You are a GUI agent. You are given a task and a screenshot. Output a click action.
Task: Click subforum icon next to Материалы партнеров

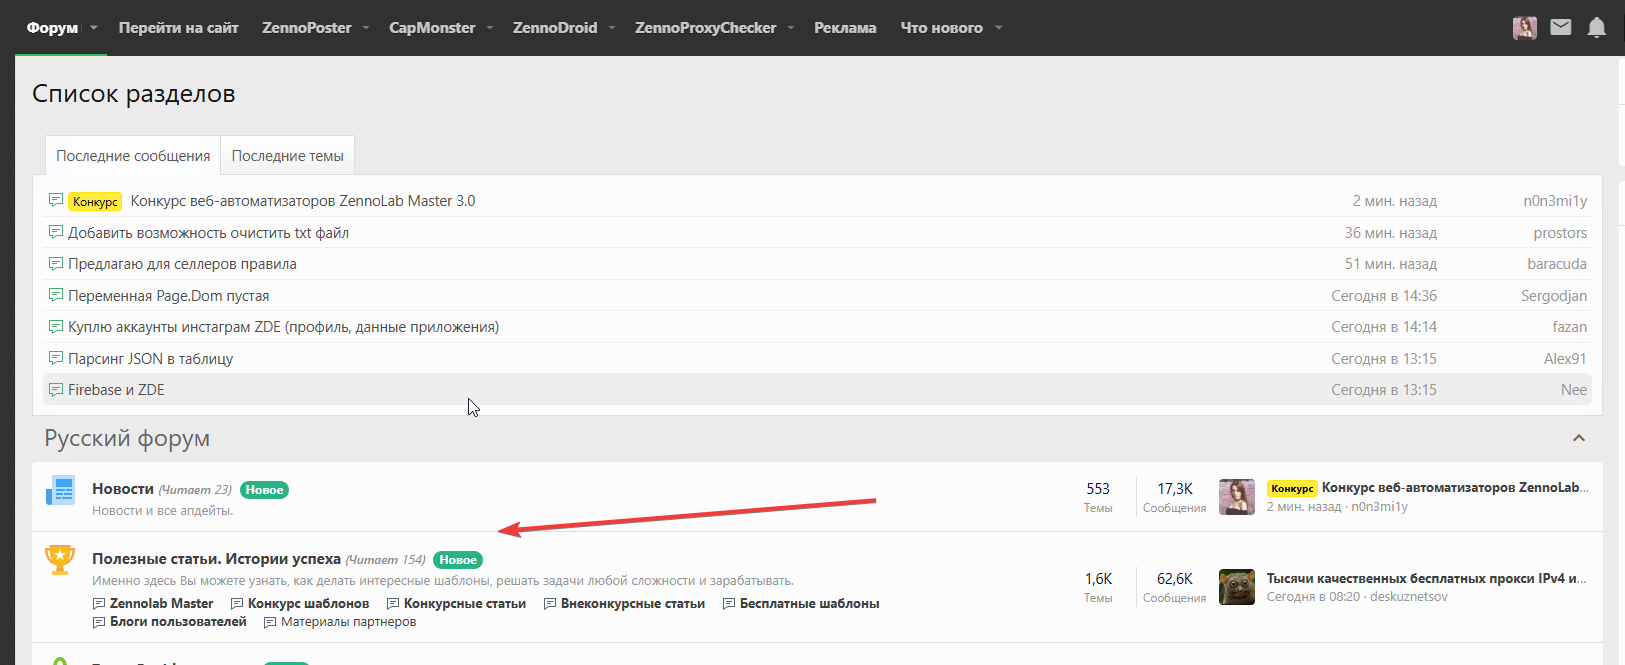coord(270,622)
